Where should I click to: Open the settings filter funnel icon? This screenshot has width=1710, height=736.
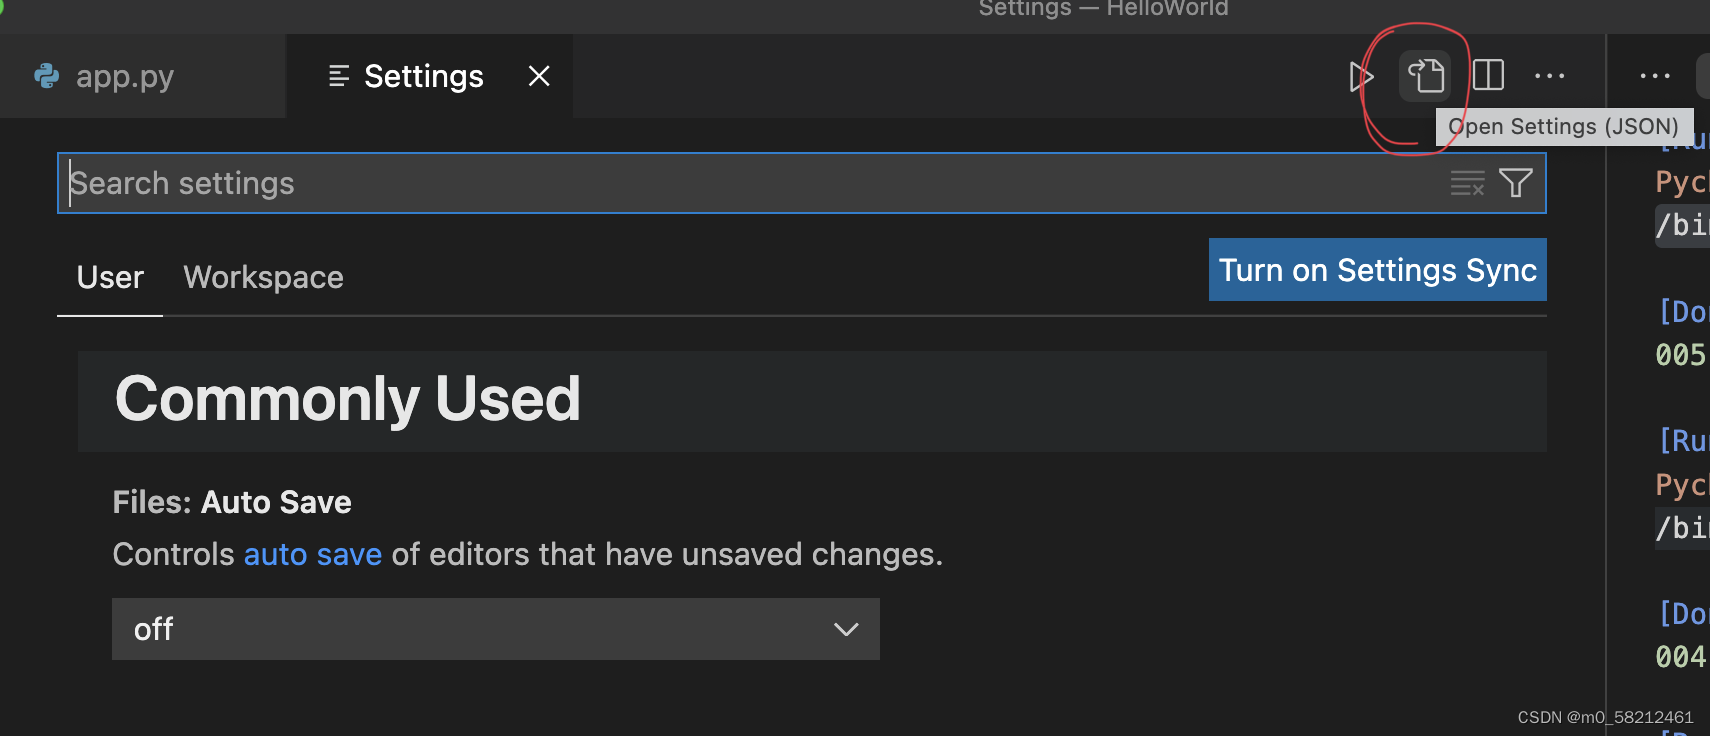pos(1515,183)
